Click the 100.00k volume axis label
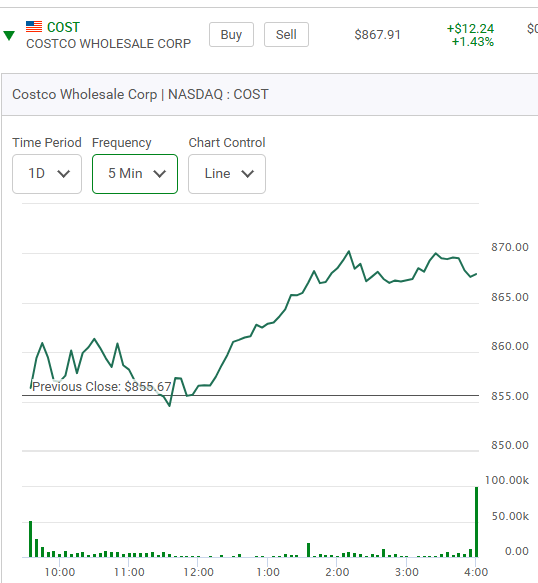This screenshot has width=538, height=583. [507, 480]
